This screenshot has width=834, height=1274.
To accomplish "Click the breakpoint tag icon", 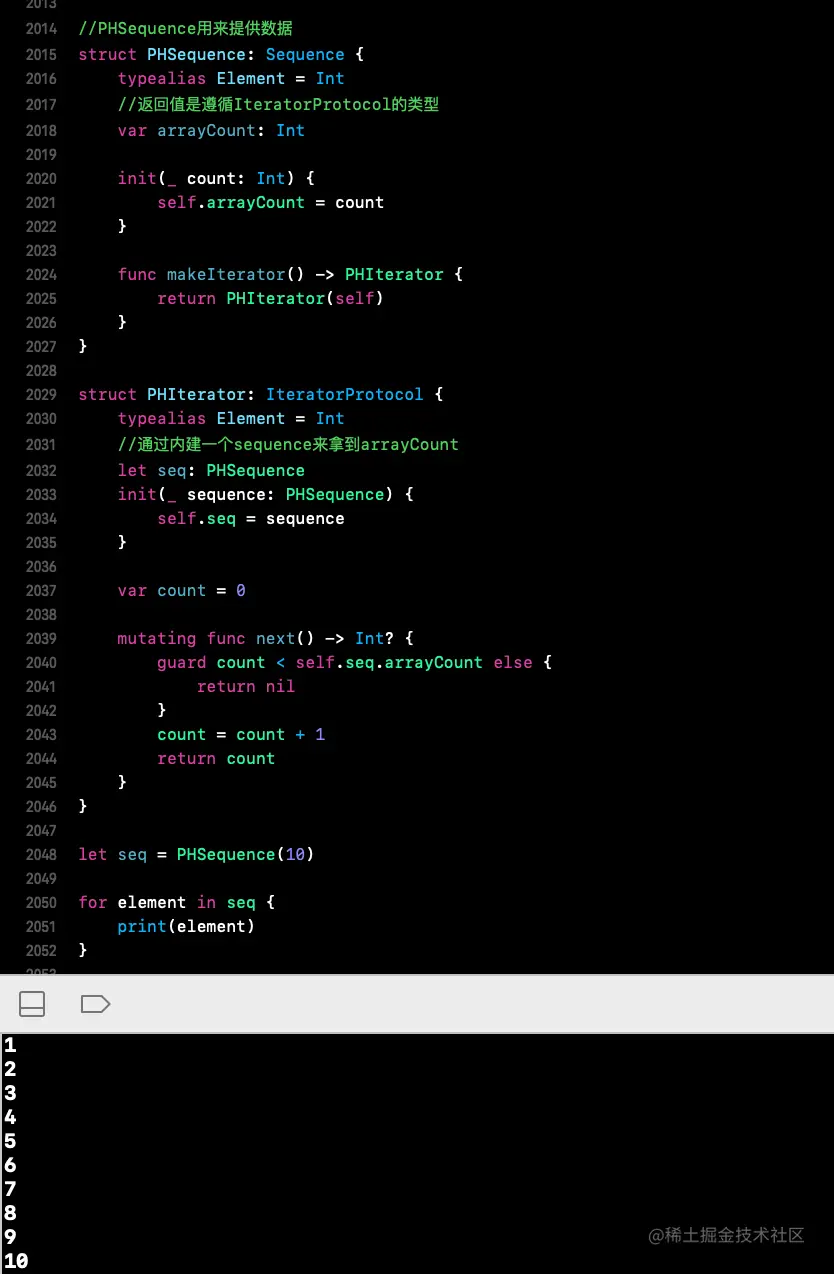I will (x=95, y=1003).
